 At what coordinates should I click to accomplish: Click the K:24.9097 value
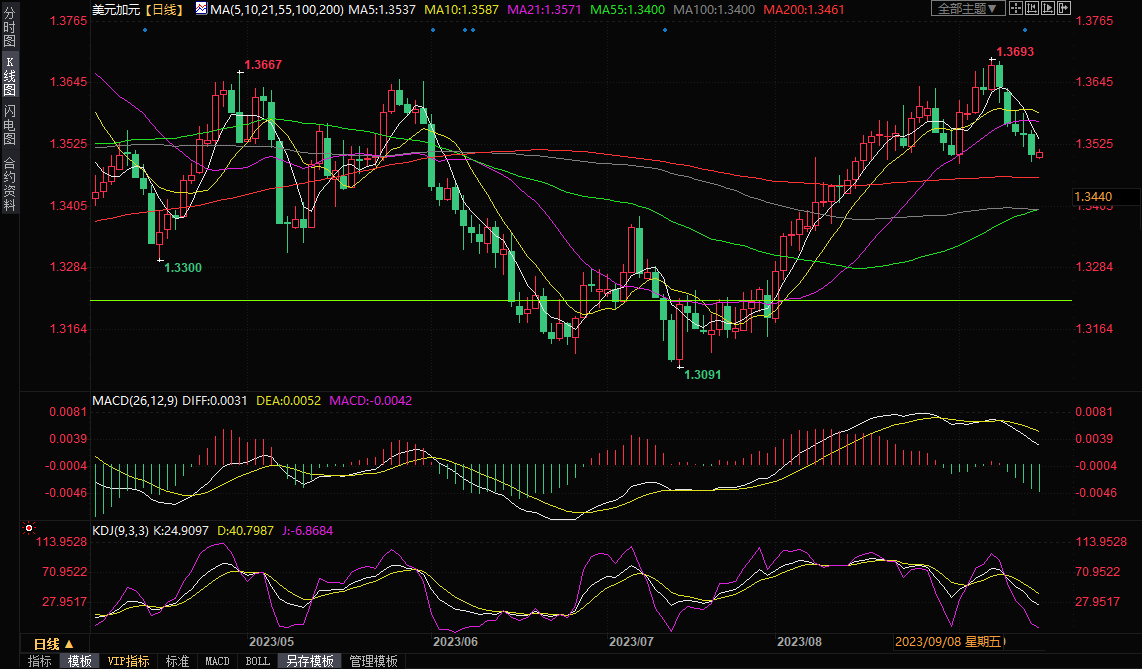(x=181, y=531)
